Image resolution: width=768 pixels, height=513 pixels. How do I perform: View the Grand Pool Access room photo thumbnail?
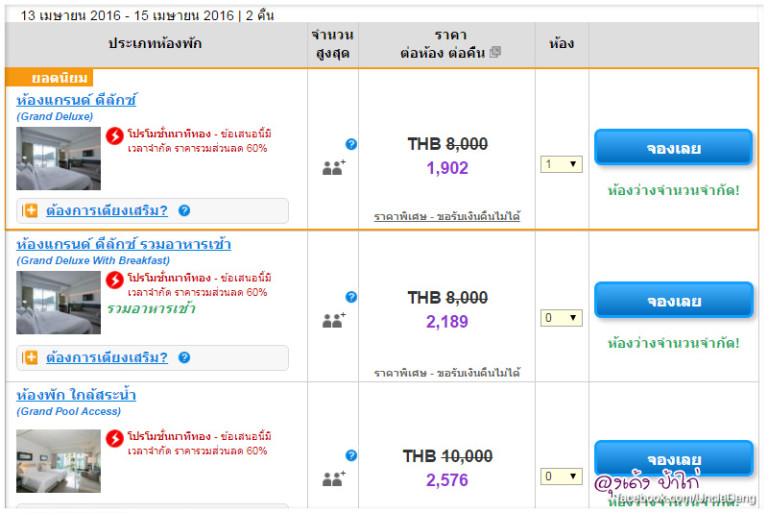(x=58, y=460)
